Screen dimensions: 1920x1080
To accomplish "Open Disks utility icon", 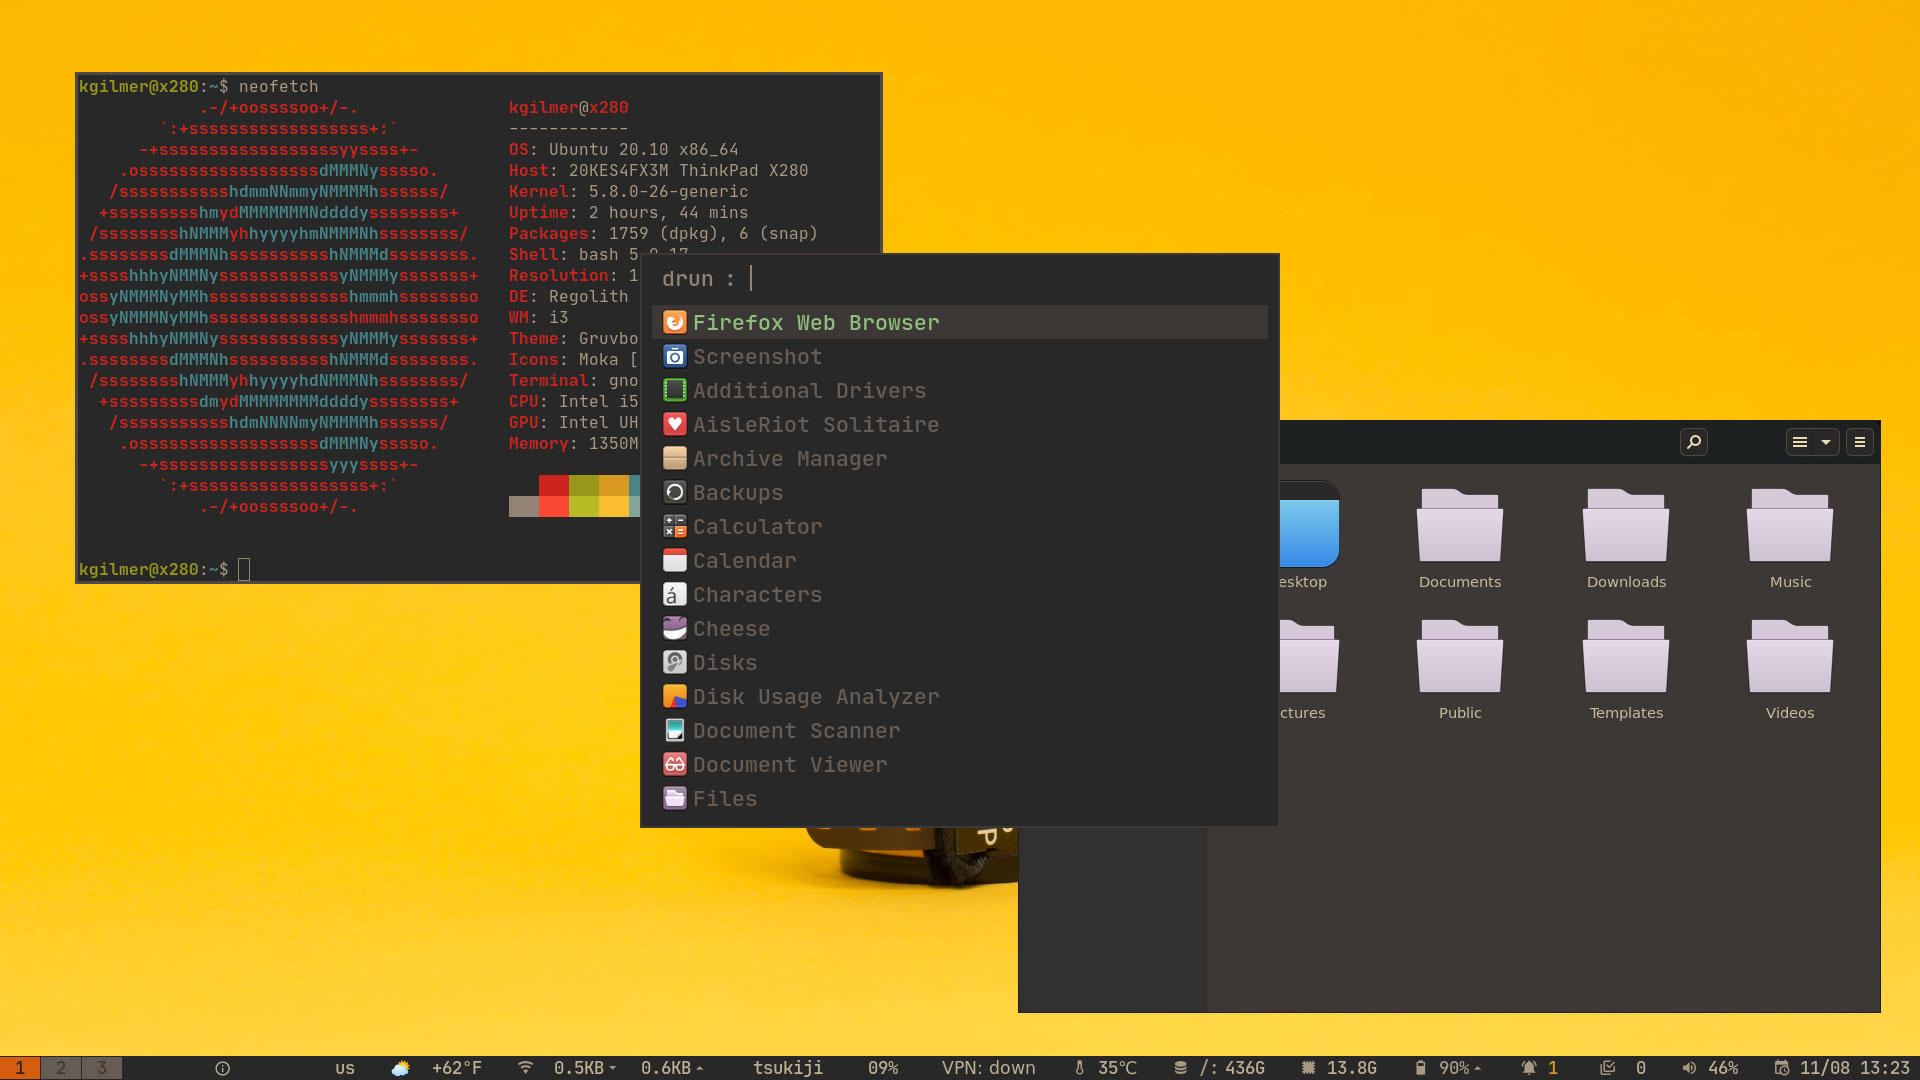I will pyautogui.click(x=675, y=663).
